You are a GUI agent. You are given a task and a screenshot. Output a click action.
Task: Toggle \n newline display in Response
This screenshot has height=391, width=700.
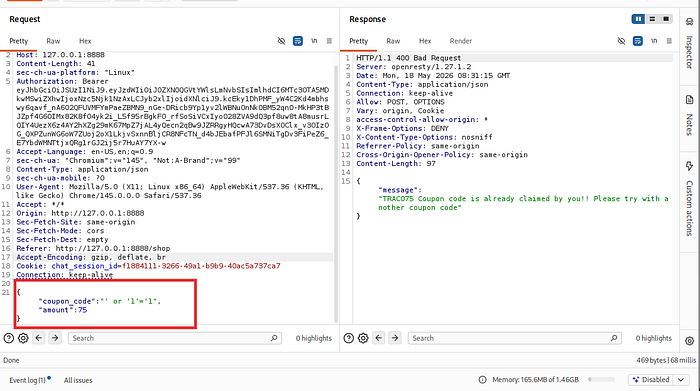[654, 41]
